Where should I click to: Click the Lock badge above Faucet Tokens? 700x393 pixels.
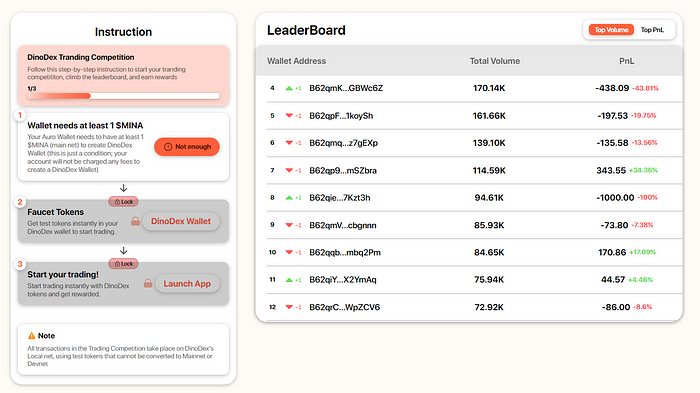click(123, 202)
